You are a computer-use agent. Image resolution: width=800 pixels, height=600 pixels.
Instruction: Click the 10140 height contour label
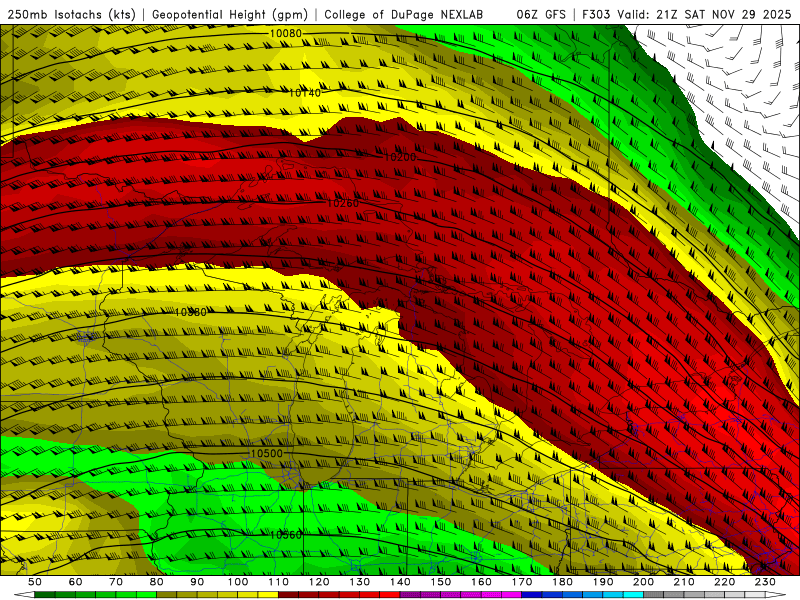click(x=305, y=93)
